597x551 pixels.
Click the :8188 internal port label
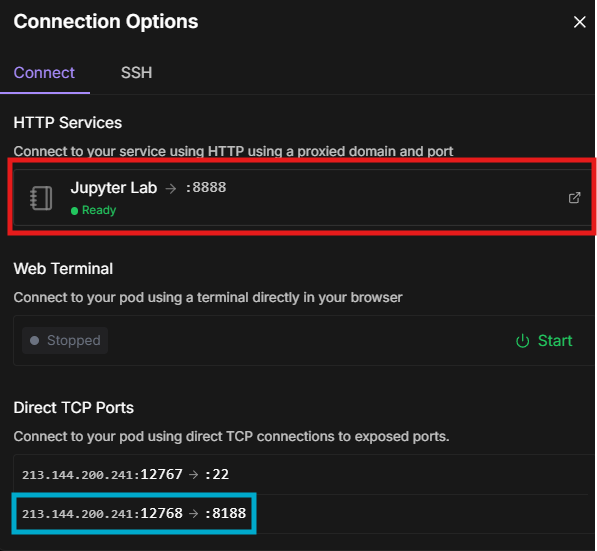click(x=225, y=513)
